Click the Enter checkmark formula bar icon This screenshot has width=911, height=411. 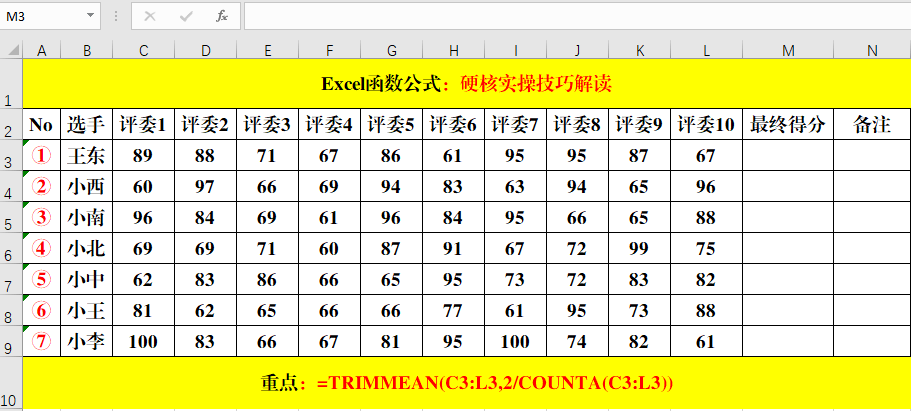tap(186, 16)
